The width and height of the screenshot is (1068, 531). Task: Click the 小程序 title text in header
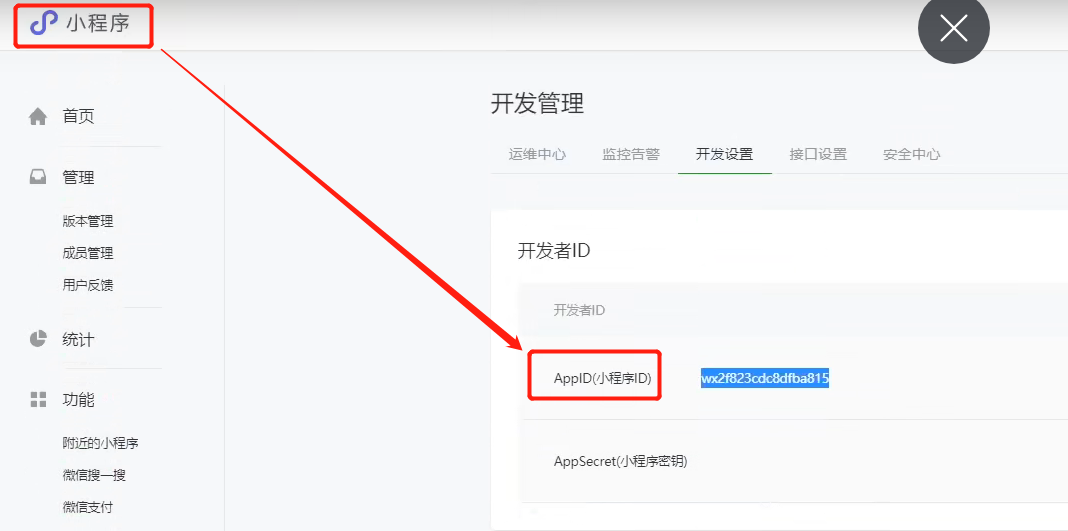click(97, 24)
